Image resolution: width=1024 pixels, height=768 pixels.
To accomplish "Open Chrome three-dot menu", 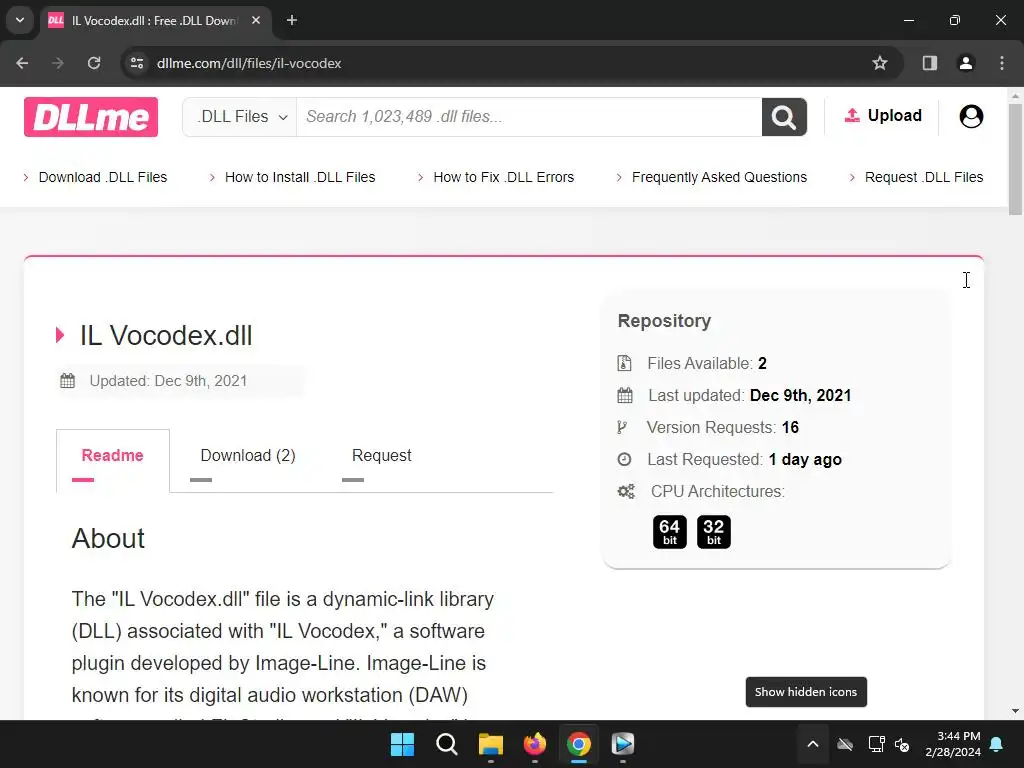I will [1002, 63].
